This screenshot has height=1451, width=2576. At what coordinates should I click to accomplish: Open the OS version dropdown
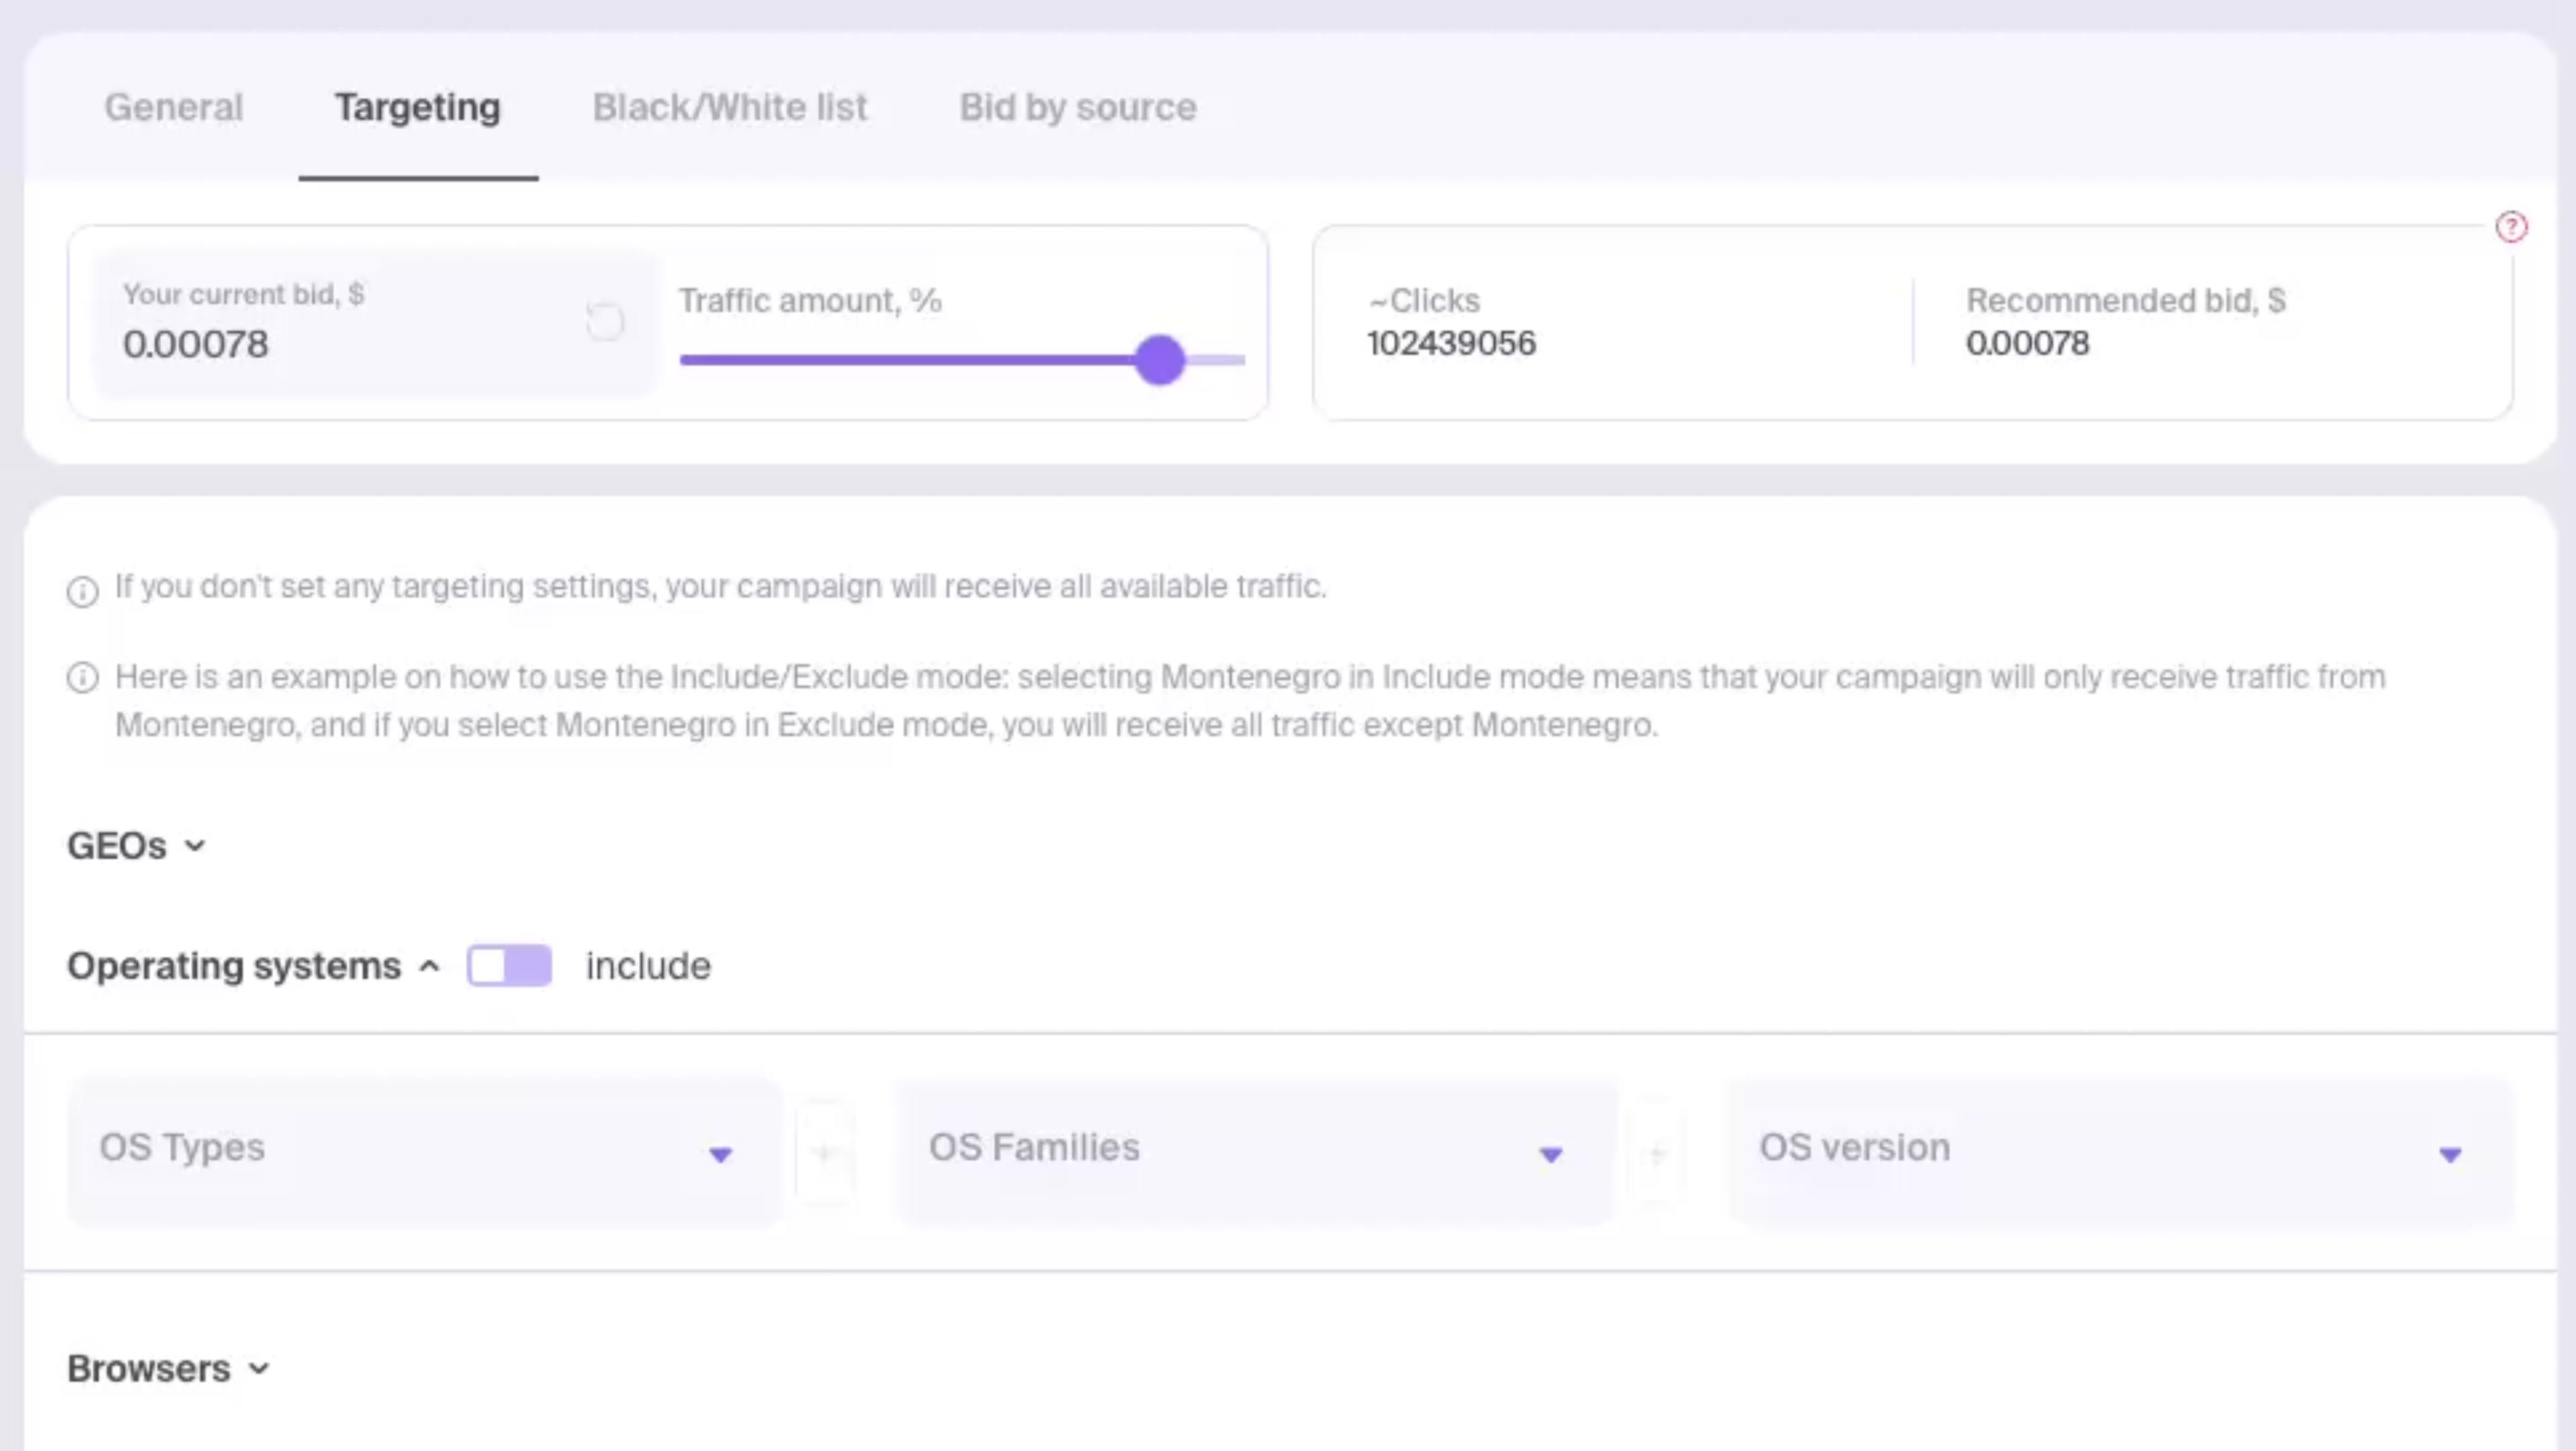pos(2120,1150)
